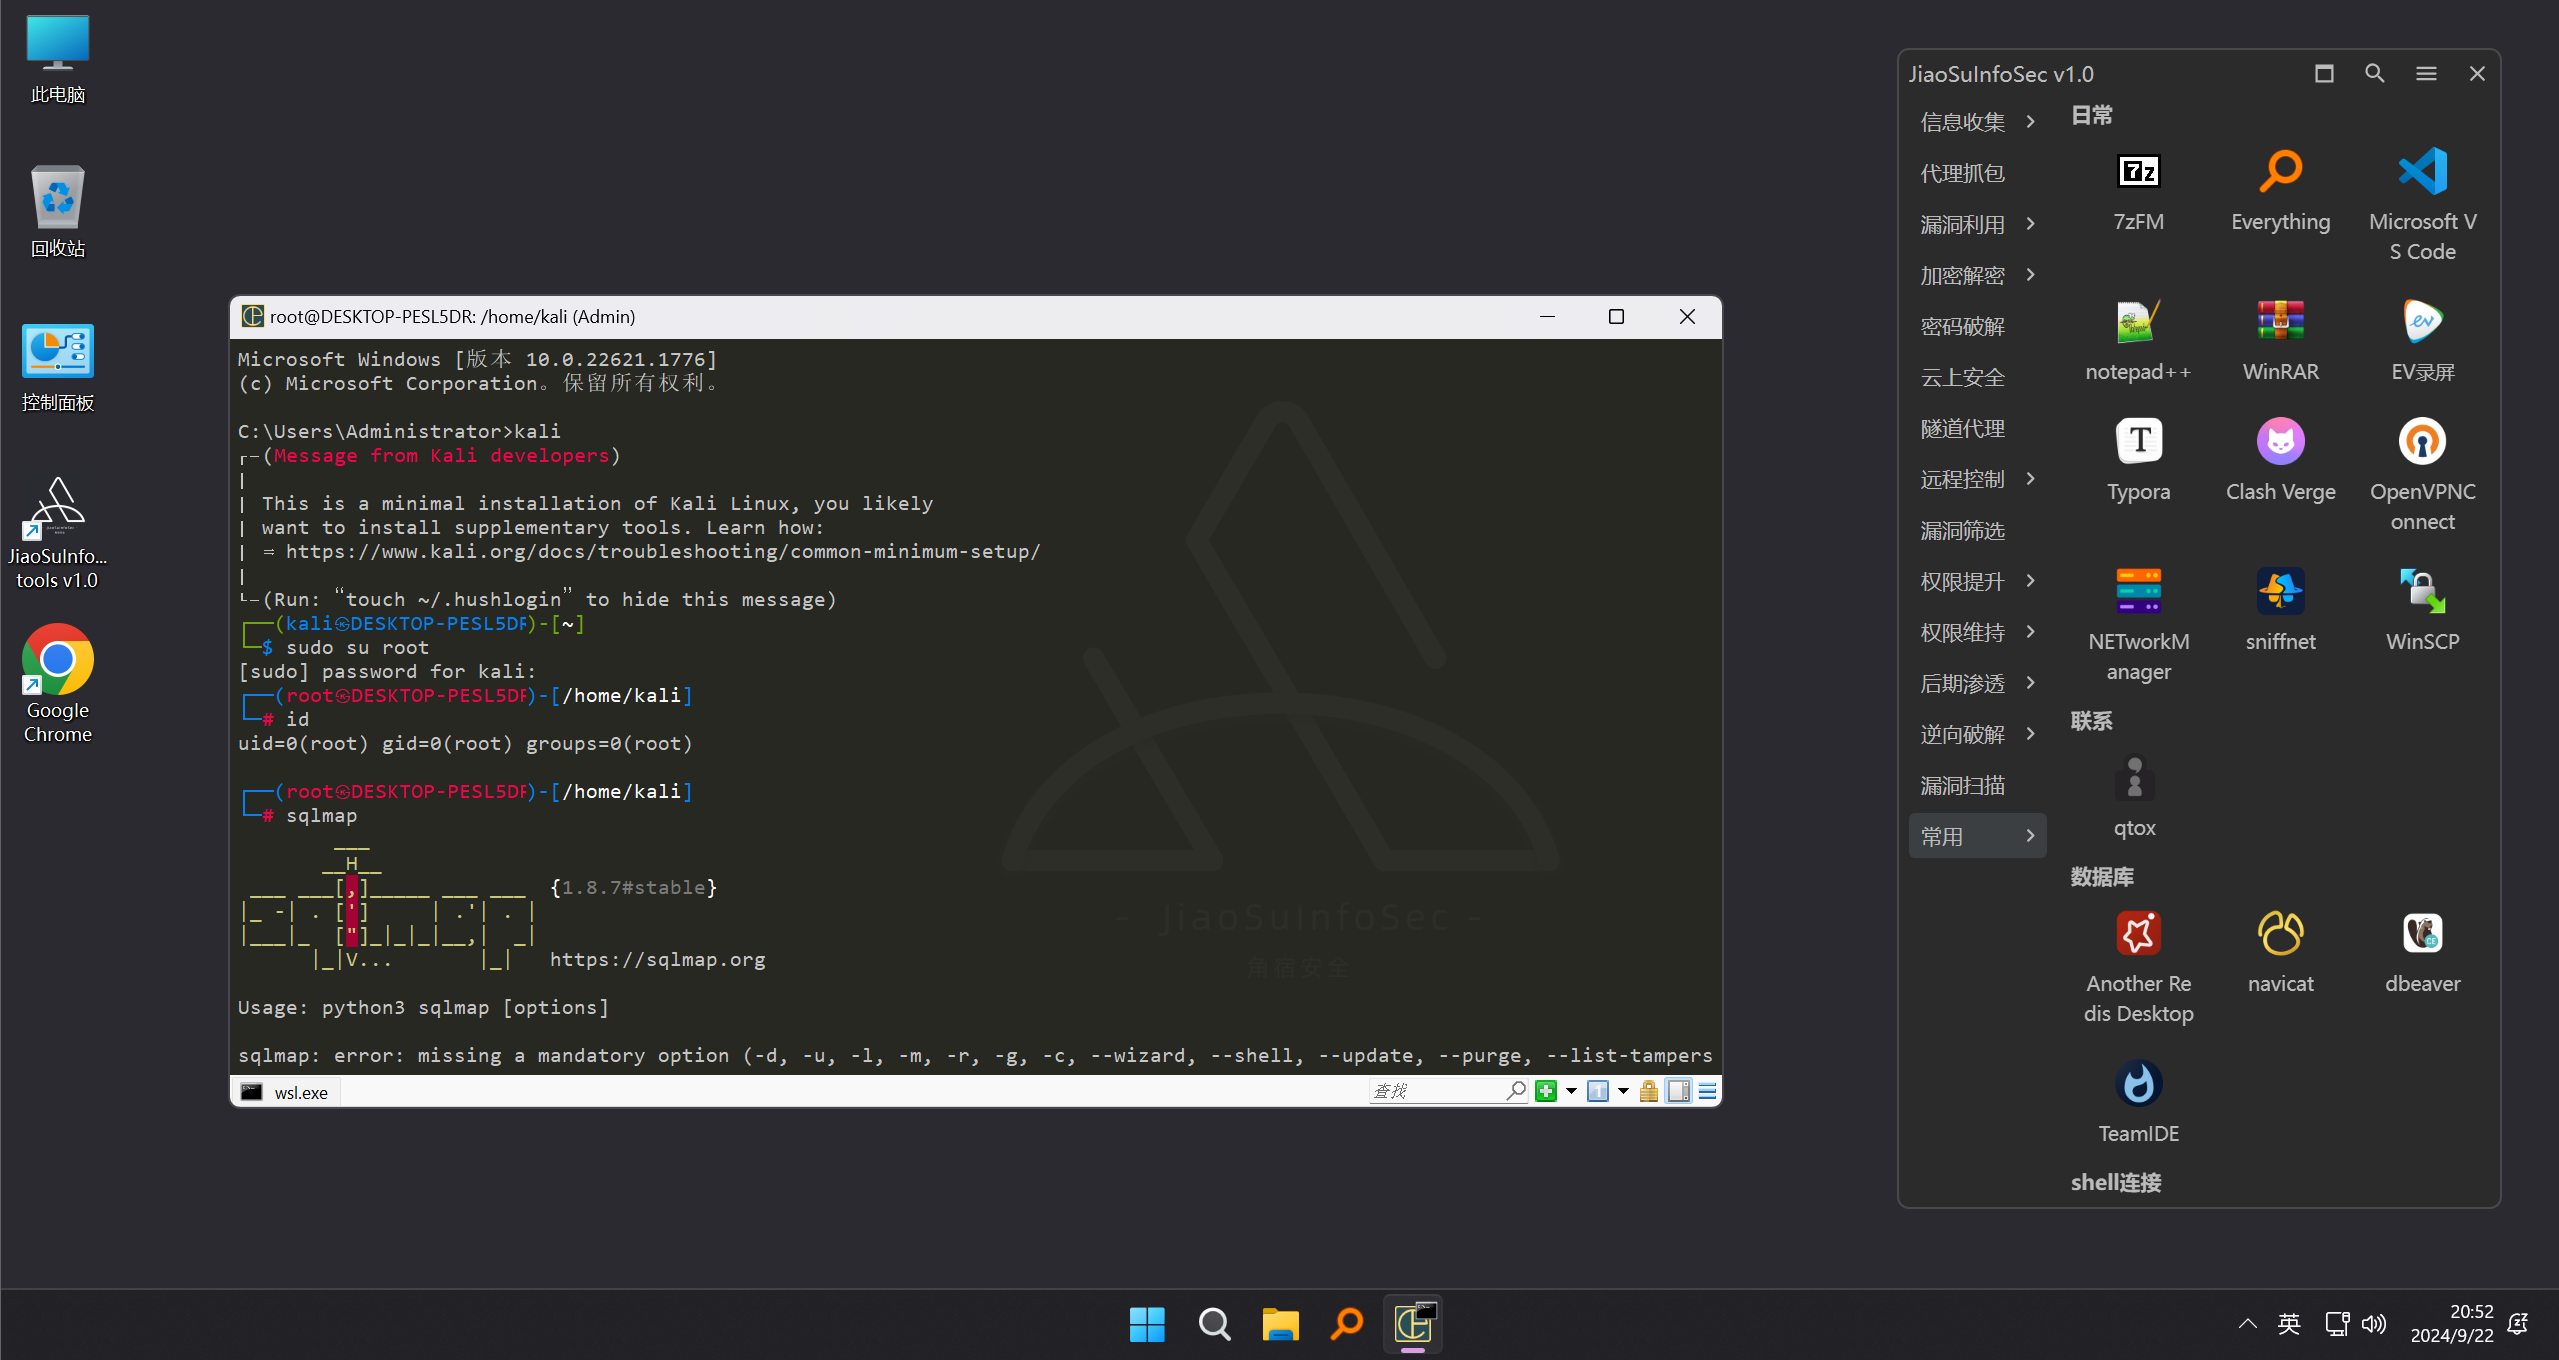Launch Google Chrome from desktop
Viewport: 2559px width, 1360px height.
click(x=57, y=684)
